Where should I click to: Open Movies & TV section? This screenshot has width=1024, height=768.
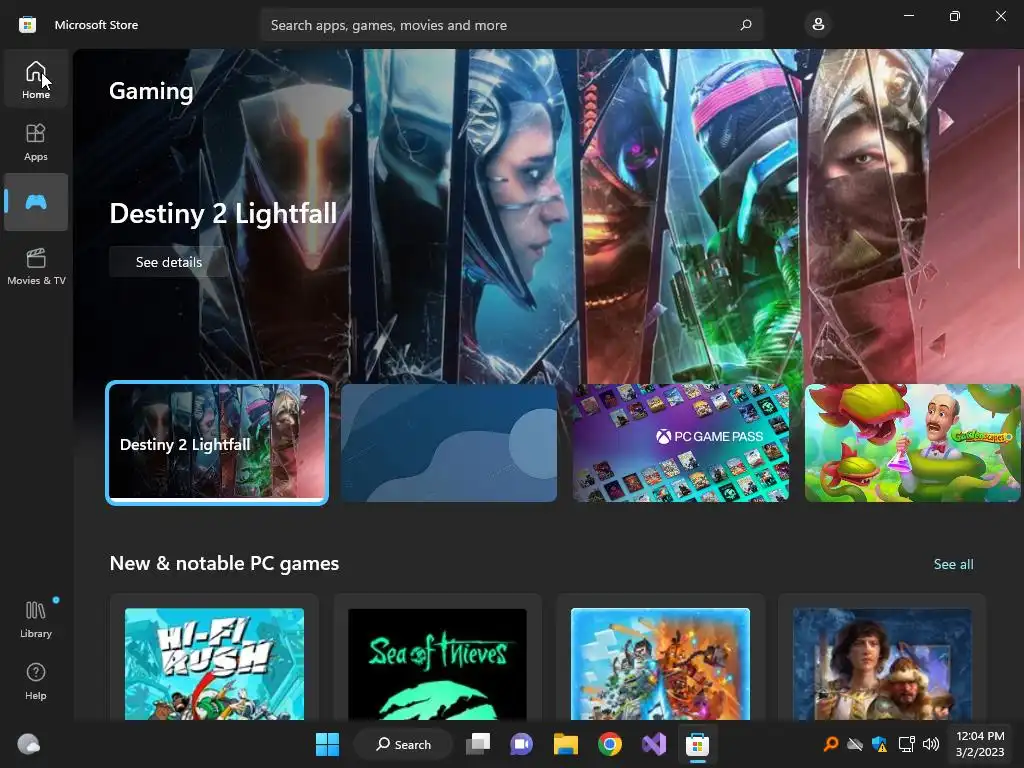coord(36,266)
